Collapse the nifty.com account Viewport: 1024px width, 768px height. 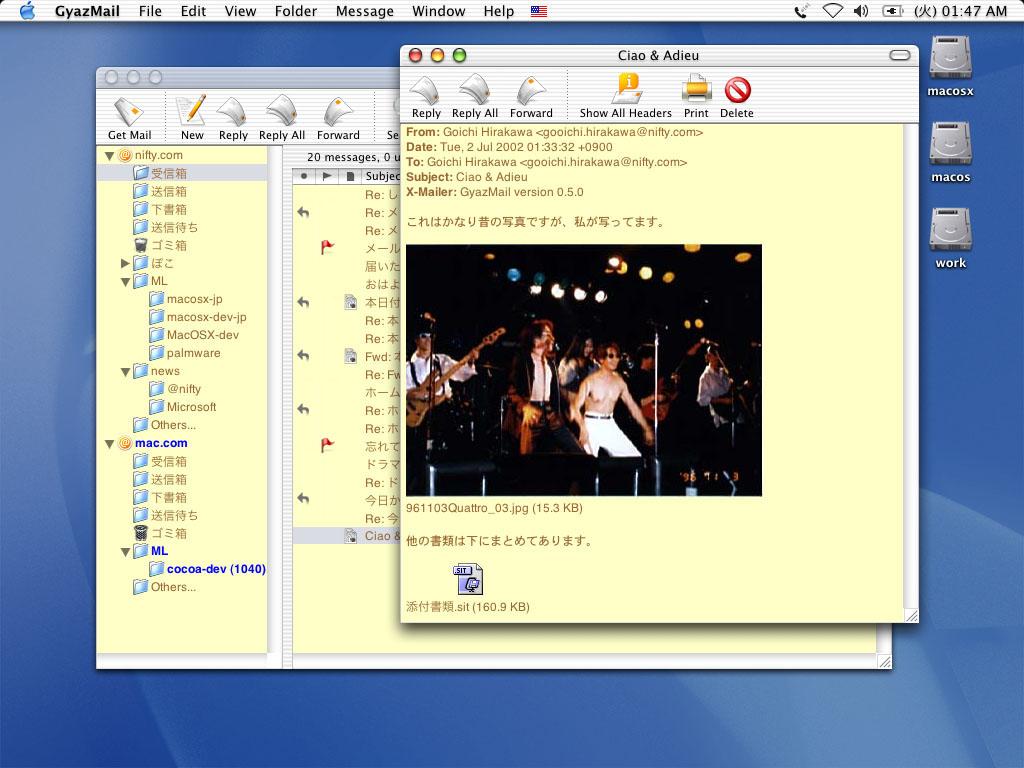(109, 155)
